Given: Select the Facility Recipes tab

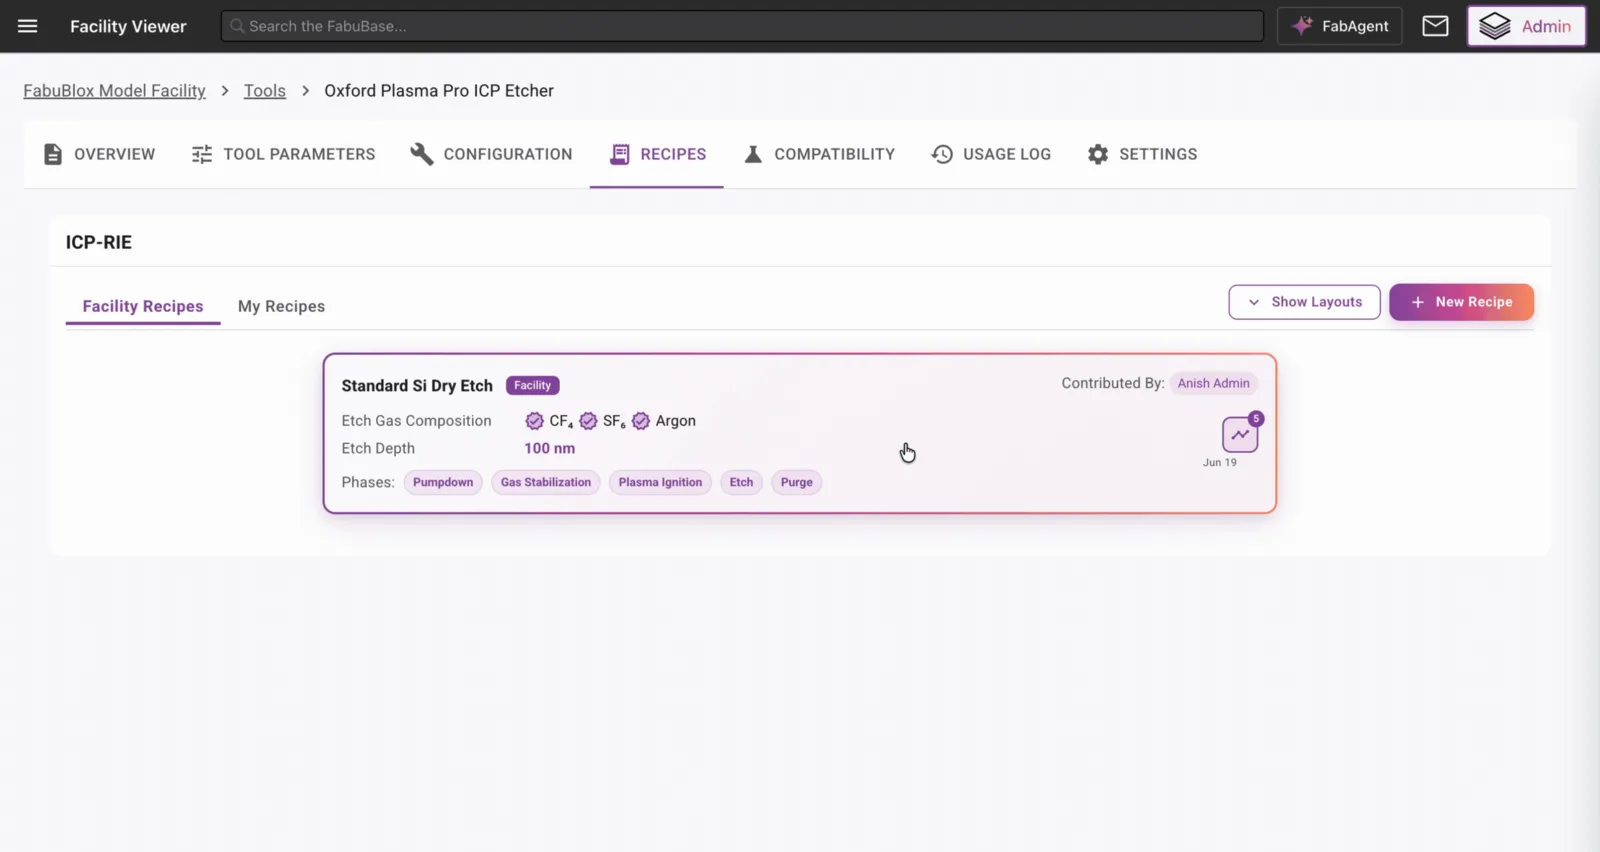Looking at the screenshot, I should [143, 306].
